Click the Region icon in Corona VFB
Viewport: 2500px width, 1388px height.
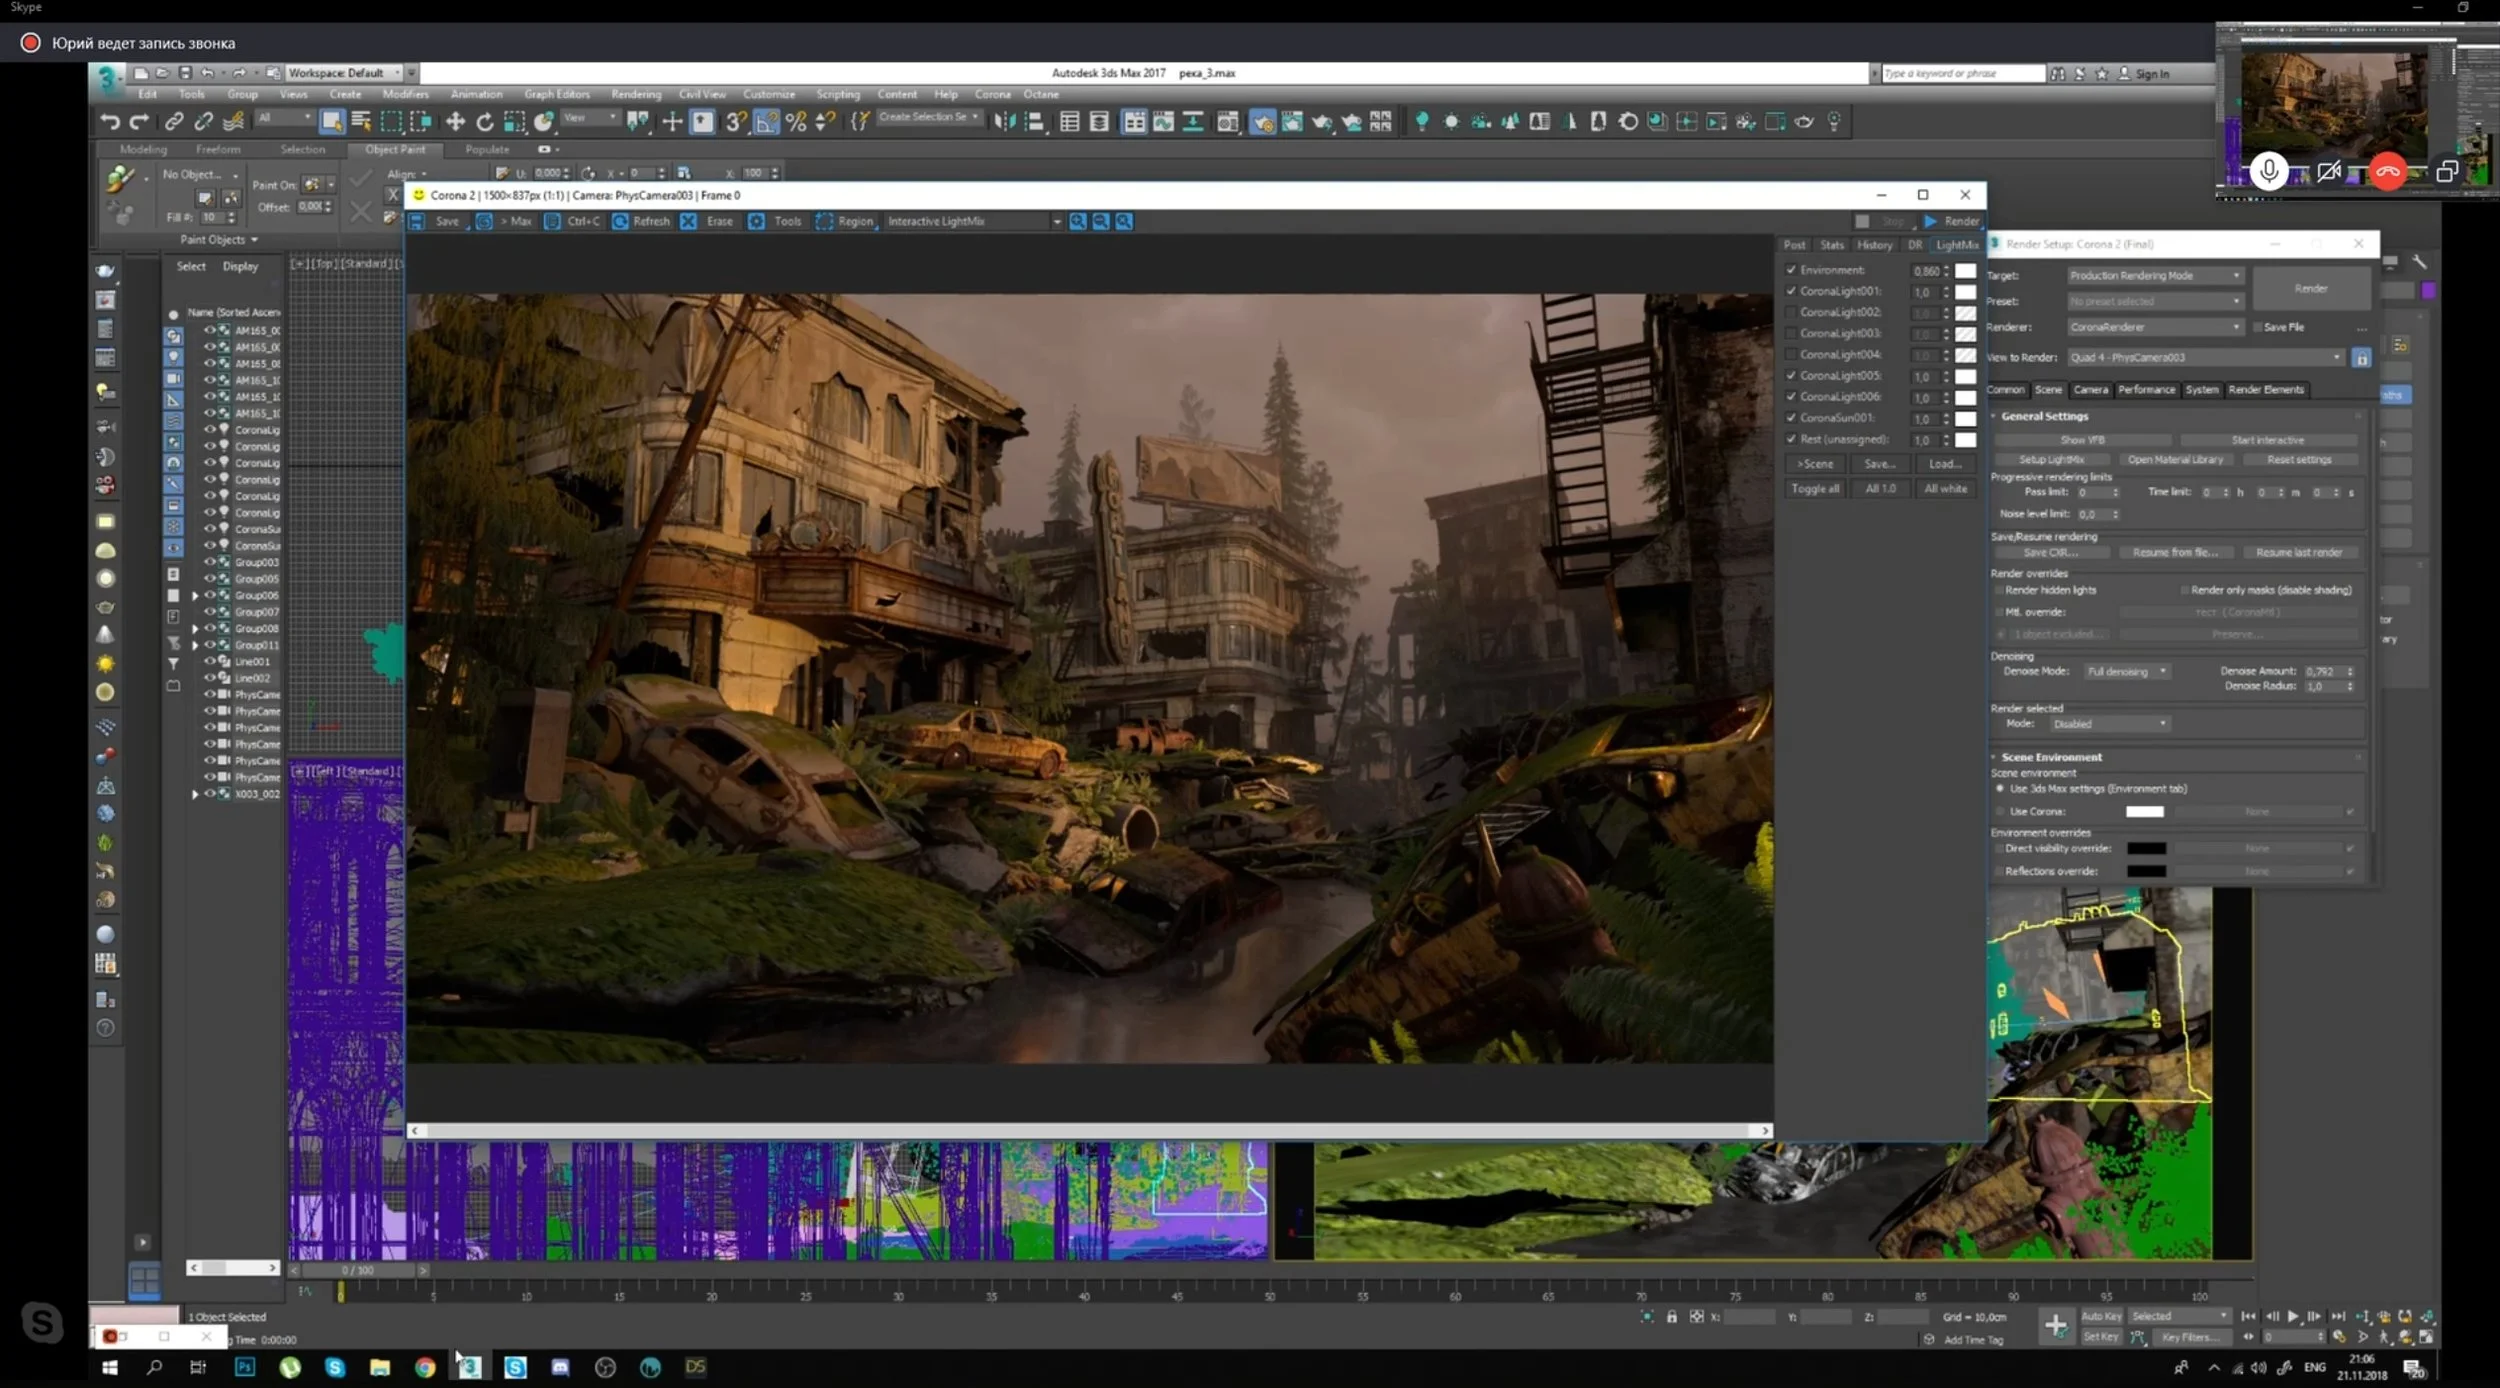(824, 221)
